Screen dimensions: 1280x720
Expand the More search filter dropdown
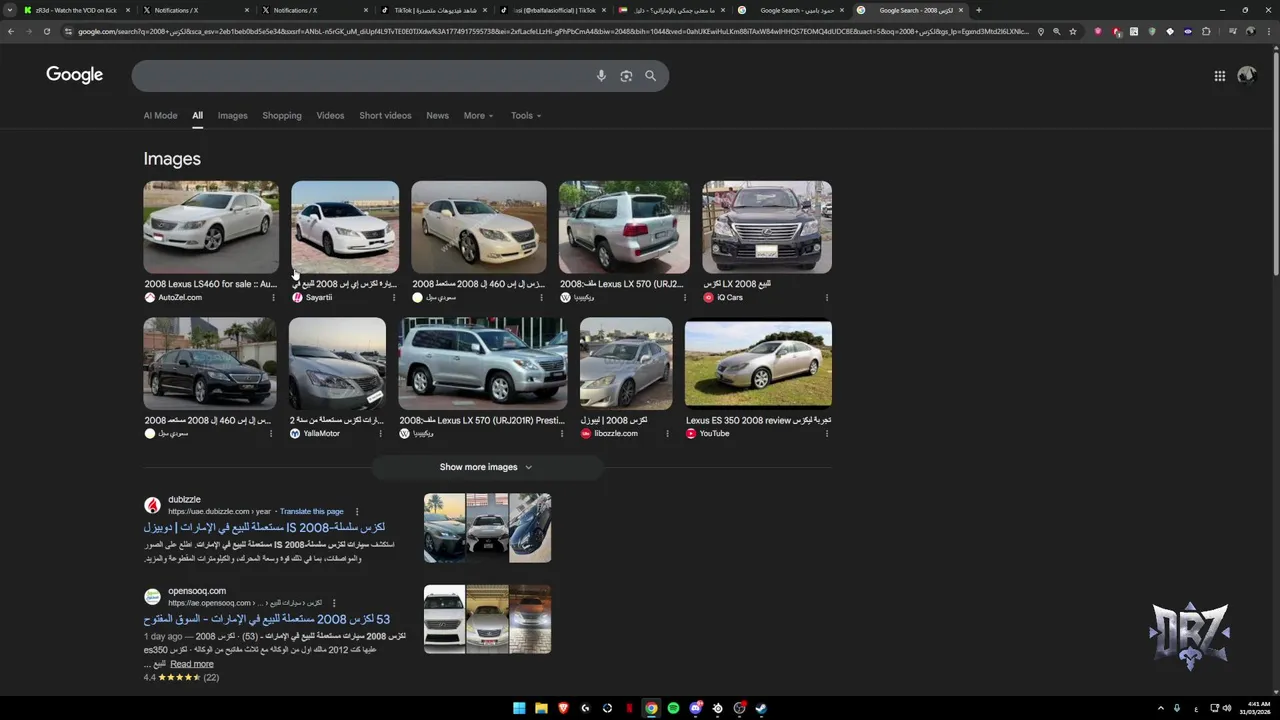point(478,116)
